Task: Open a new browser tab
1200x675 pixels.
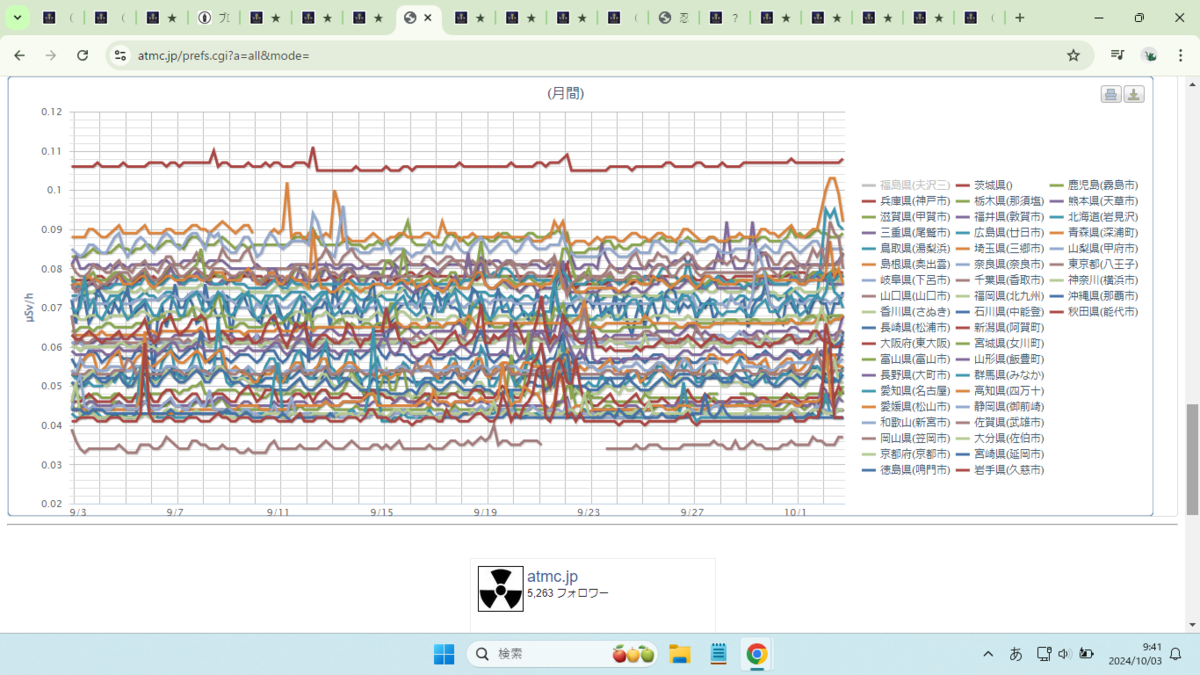Action: [1019, 18]
